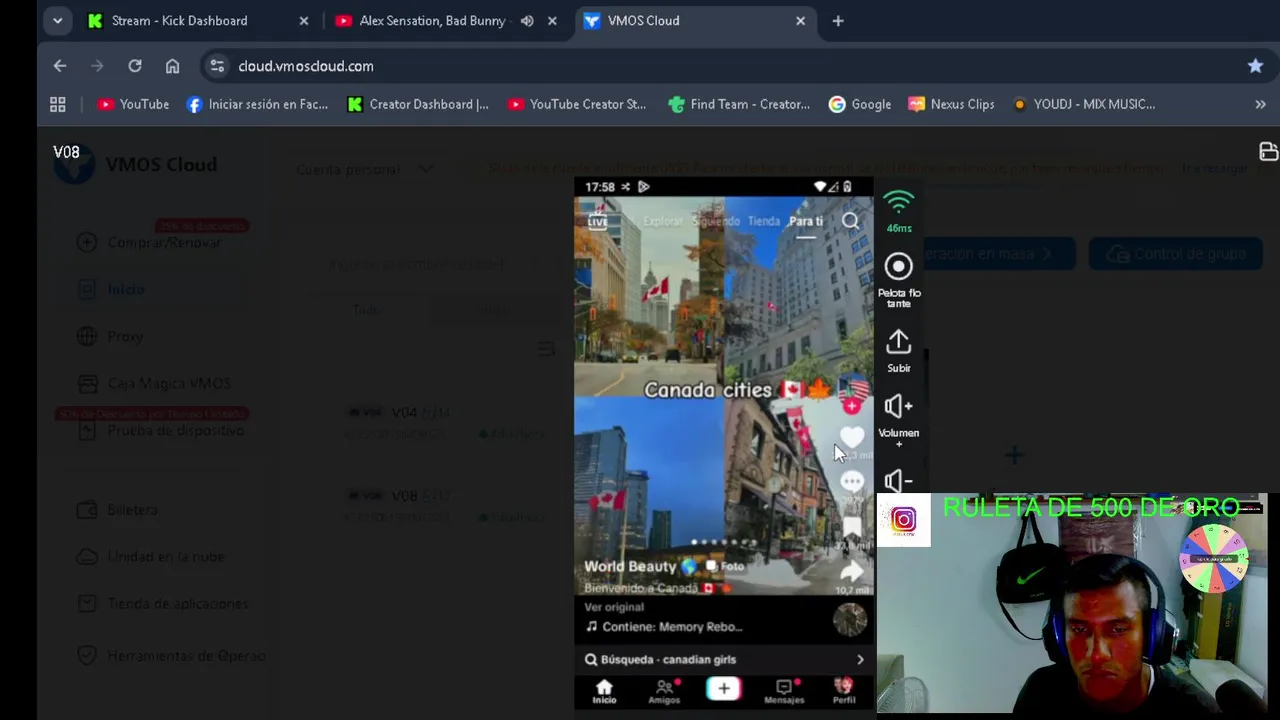Reload the VMOS Cloud page

coord(135,66)
